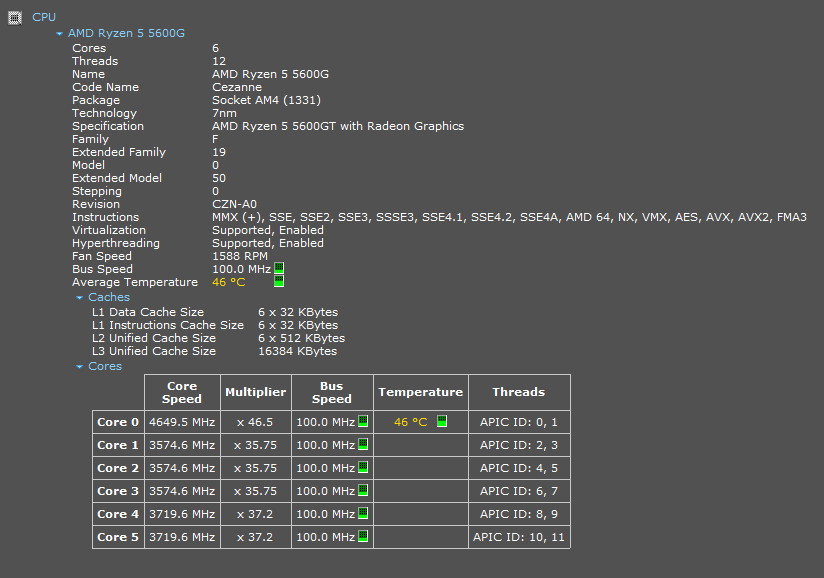Collapse the Cores section arrow
This screenshot has width=824, height=578.
click(80, 366)
